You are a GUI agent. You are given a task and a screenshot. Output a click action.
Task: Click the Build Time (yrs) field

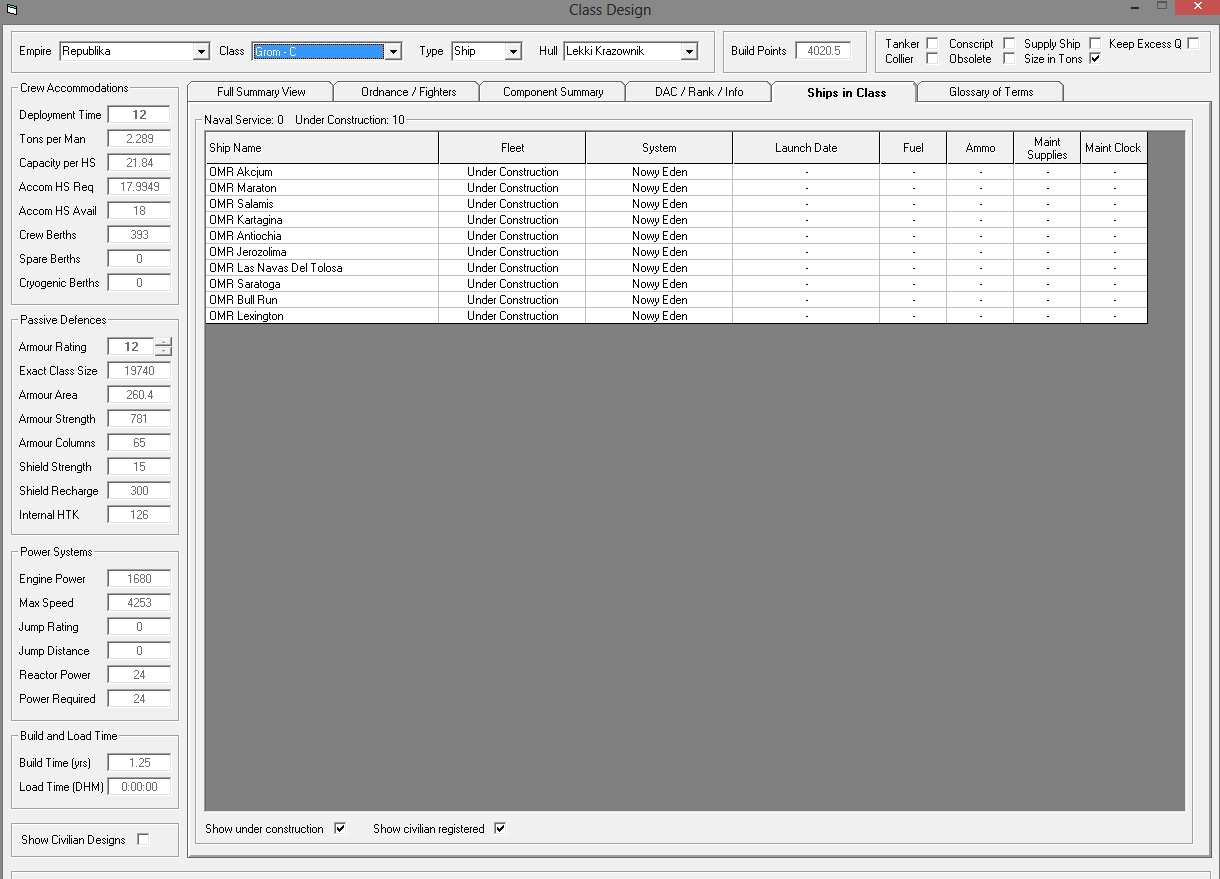(x=139, y=763)
